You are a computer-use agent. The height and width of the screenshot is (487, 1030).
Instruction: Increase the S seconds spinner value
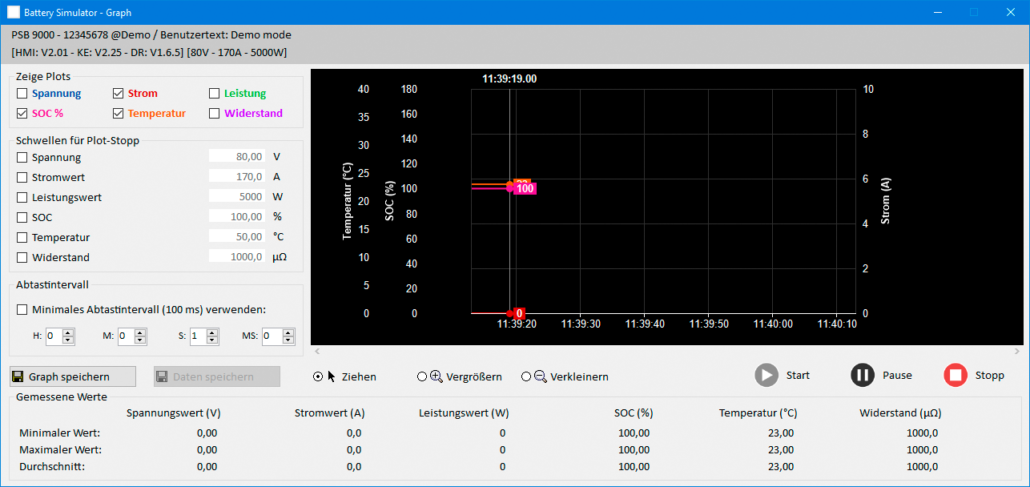(212, 332)
